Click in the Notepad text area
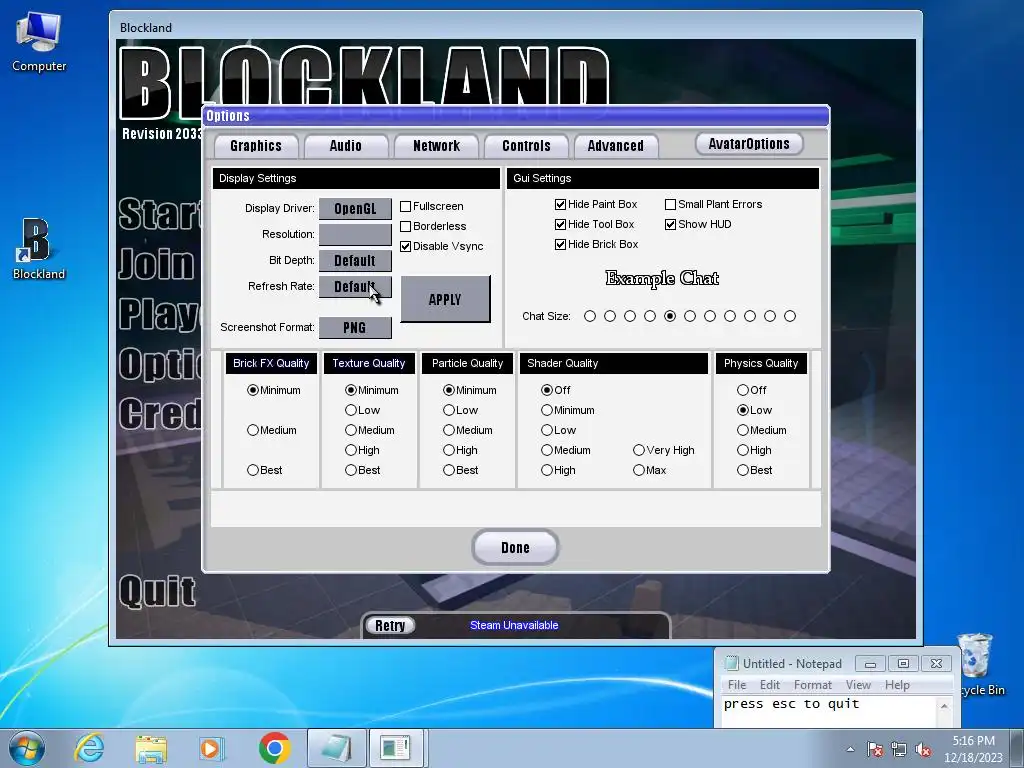Viewport: 1024px width, 768px height. (829, 711)
